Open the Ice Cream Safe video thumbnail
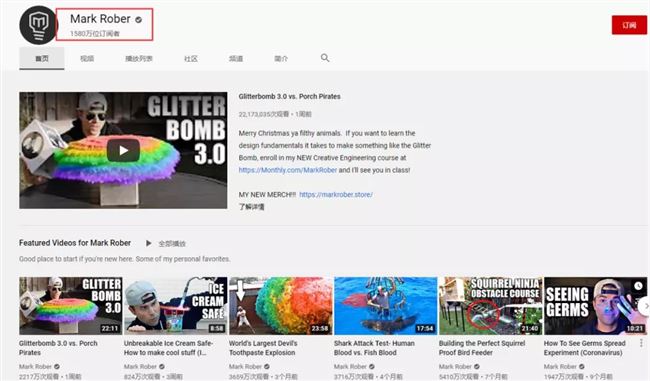650x381 pixels. point(176,306)
